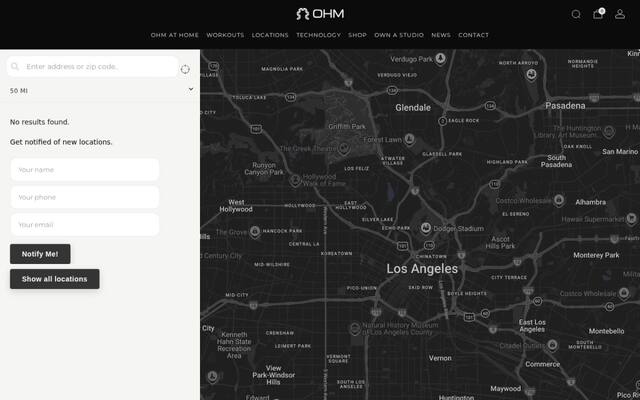
Task: Select The Grove map marker
Action: (x=255, y=232)
